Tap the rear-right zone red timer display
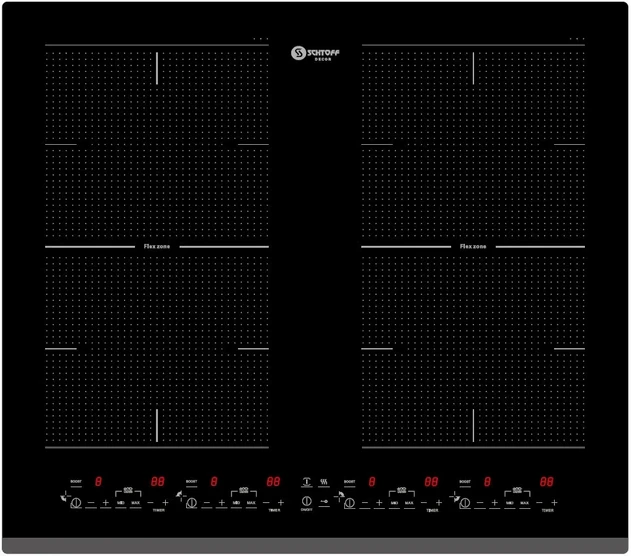Viewport: 631px width, 556px height. [x=431, y=482]
